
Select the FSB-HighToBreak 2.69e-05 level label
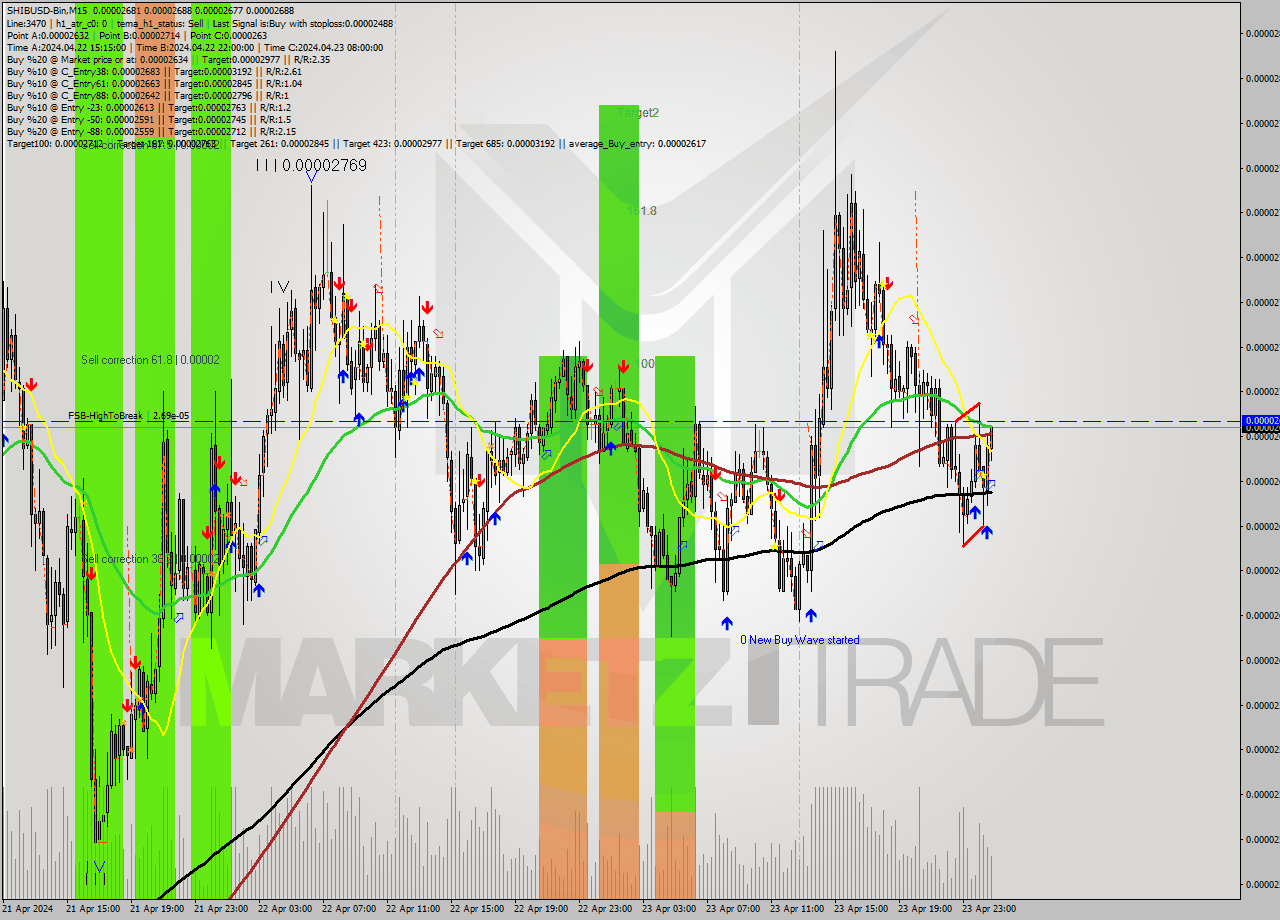click(129, 415)
